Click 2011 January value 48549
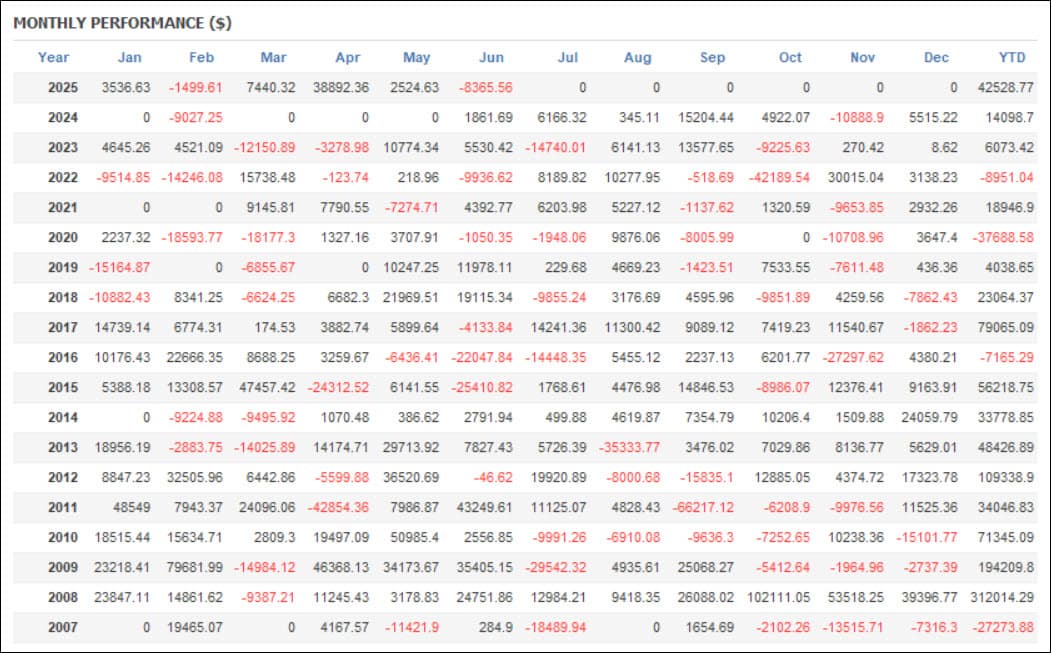This screenshot has width=1051, height=653. pyautogui.click(x=131, y=508)
